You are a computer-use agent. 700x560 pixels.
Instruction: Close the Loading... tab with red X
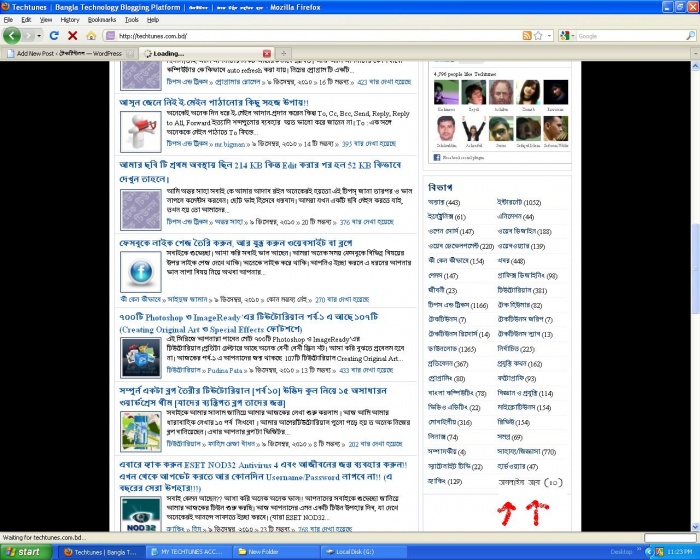267,54
